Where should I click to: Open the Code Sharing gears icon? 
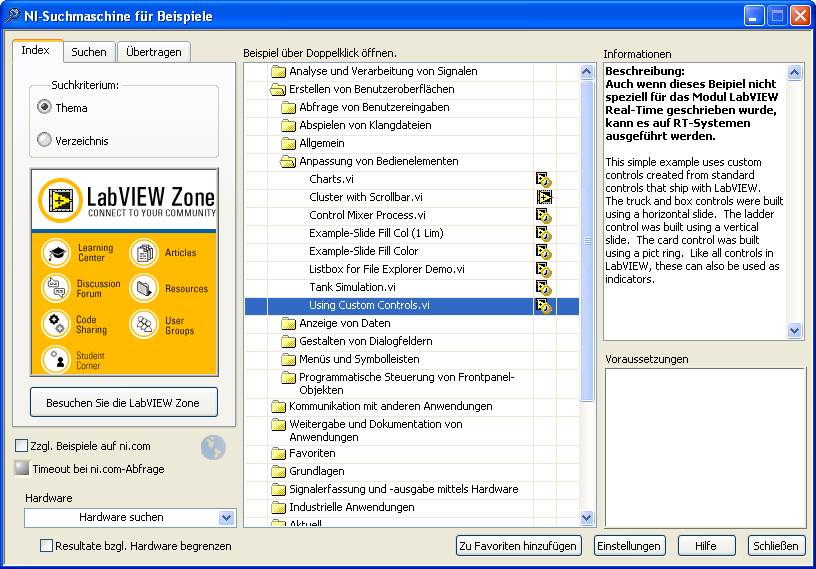tap(56, 324)
